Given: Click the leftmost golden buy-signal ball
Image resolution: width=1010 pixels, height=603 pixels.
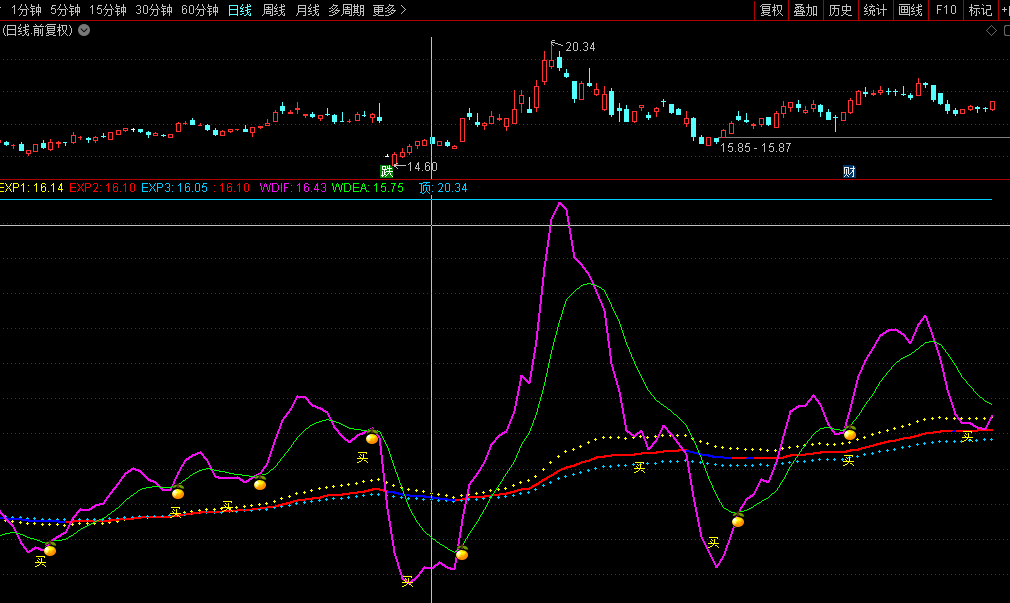Looking at the screenshot, I should pyautogui.click(x=50, y=549).
